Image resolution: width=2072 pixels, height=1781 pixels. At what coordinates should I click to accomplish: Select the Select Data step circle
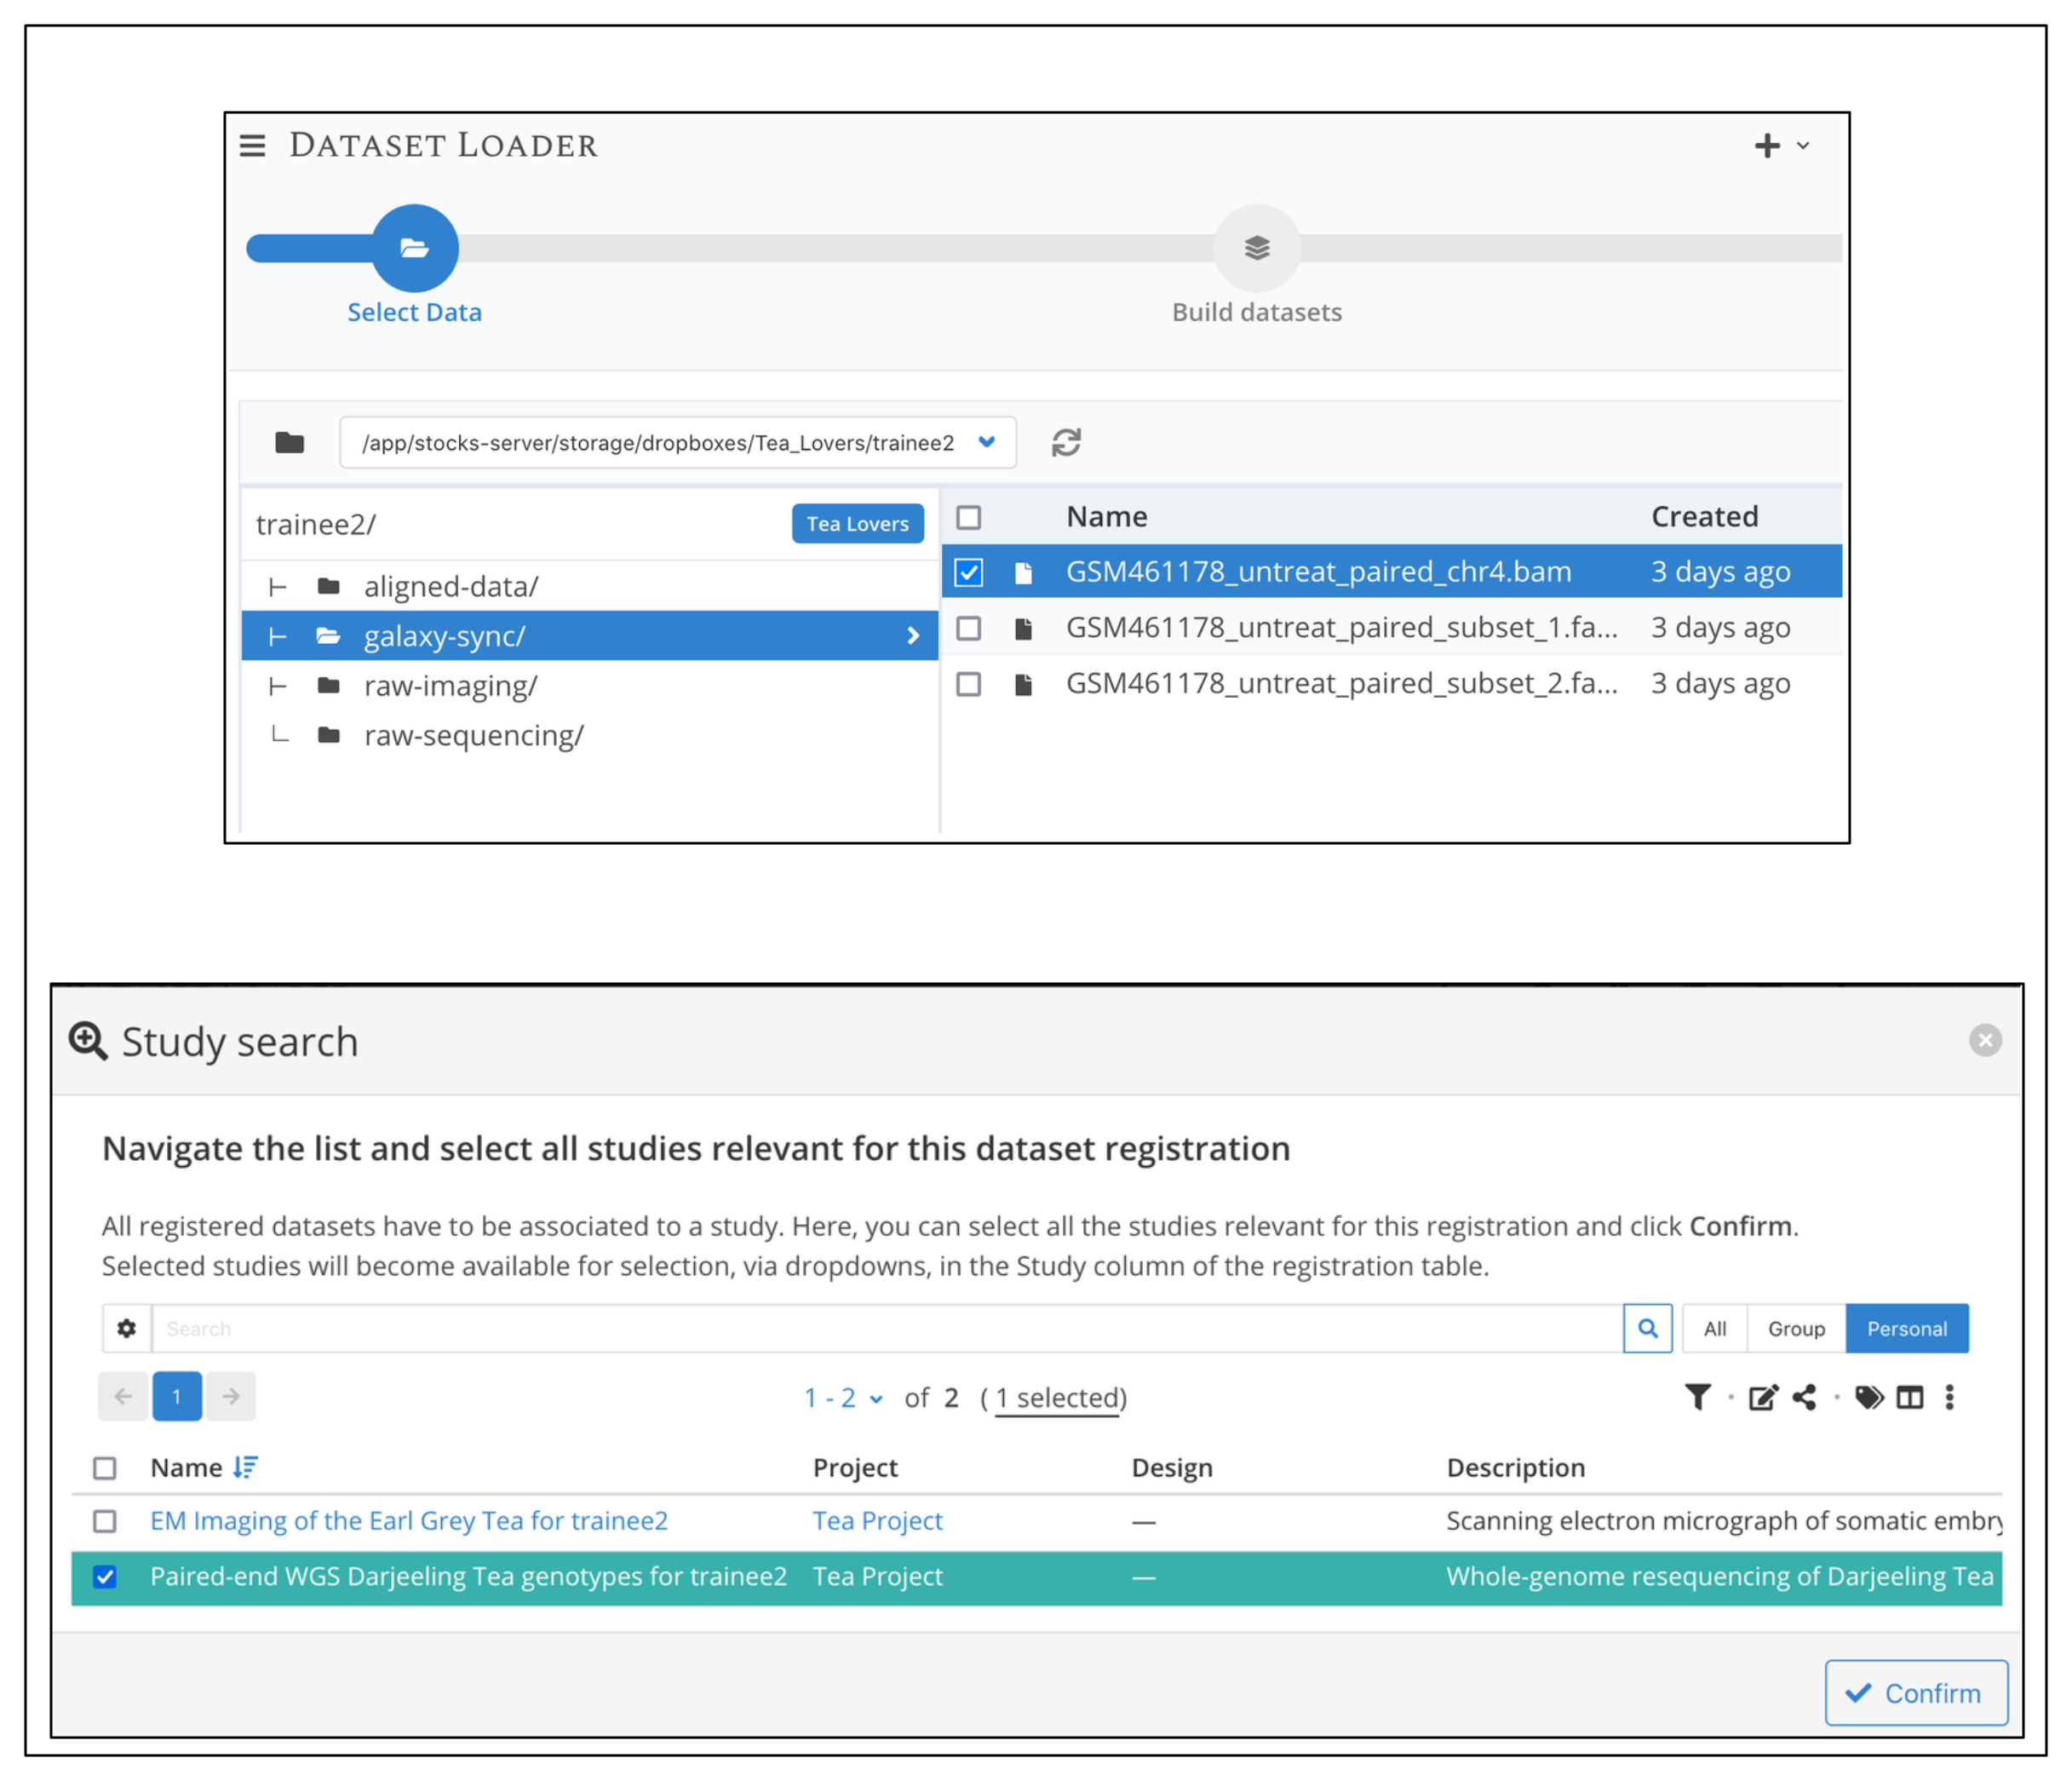(x=415, y=248)
